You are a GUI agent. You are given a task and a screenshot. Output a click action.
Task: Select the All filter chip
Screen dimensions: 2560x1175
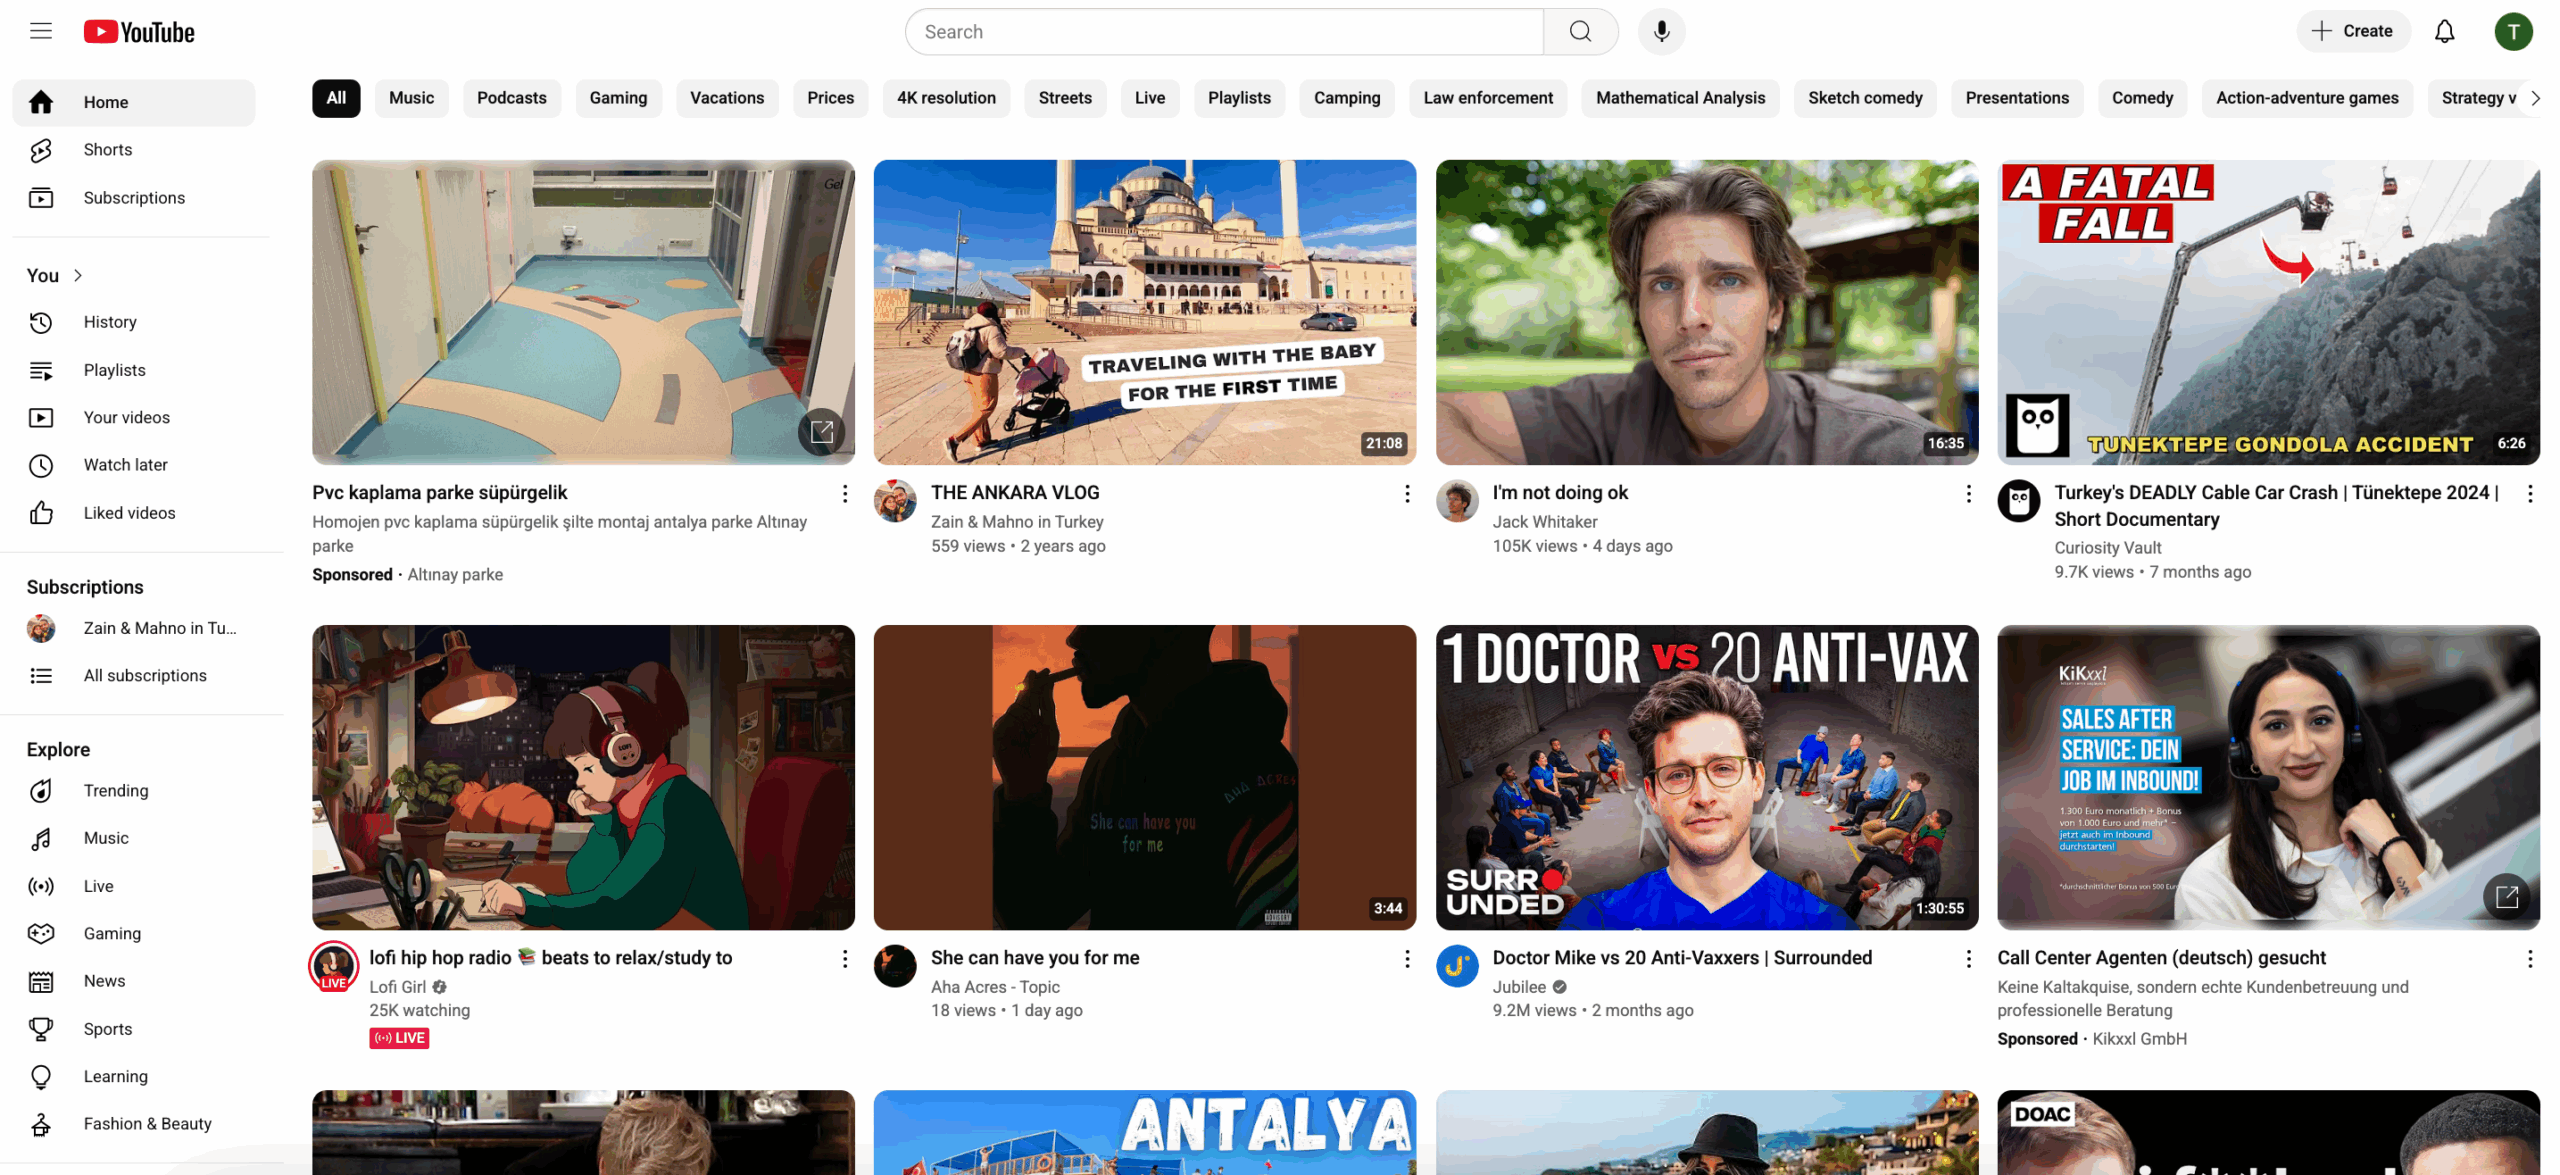(x=336, y=98)
